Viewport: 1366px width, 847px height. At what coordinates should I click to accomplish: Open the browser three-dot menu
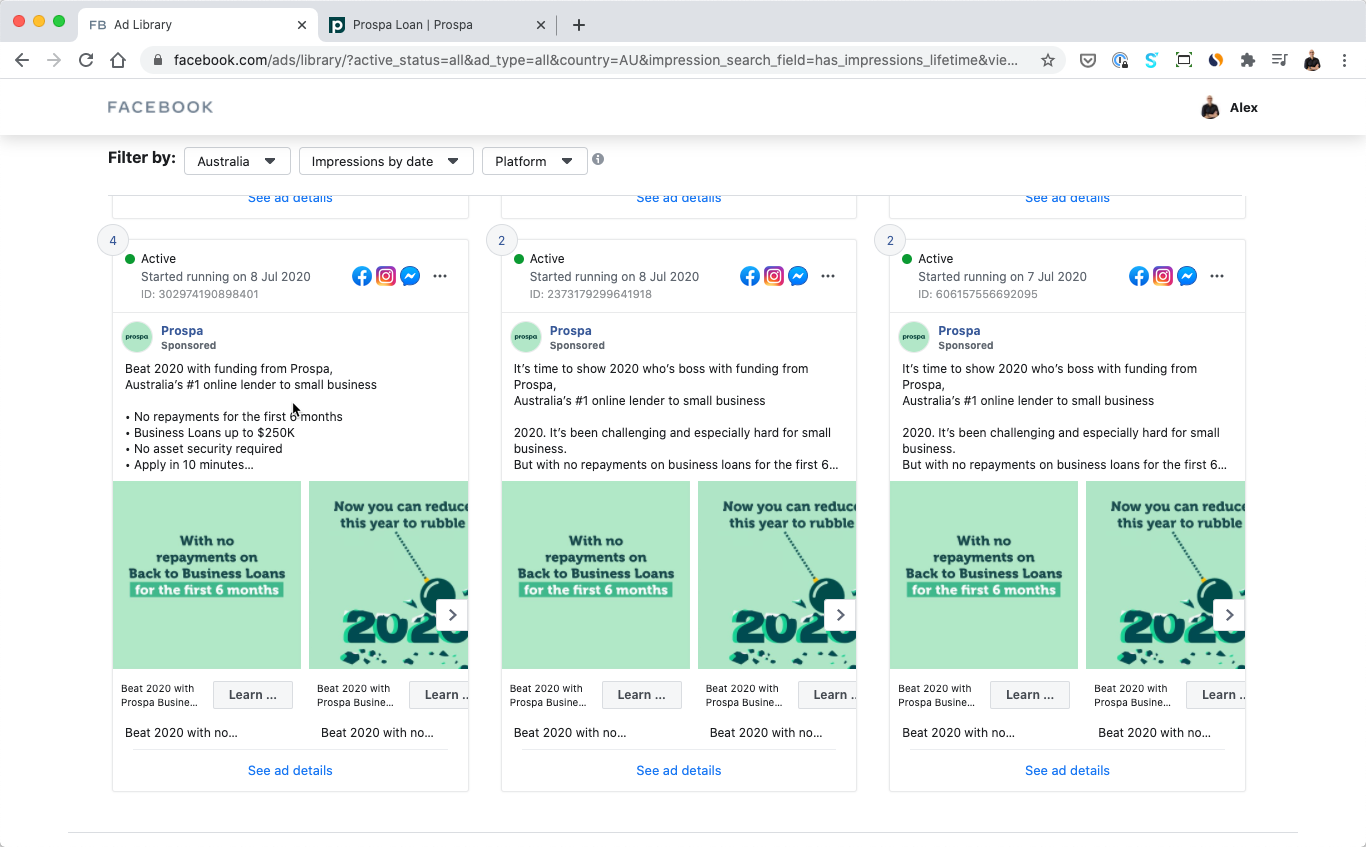[1344, 60]
